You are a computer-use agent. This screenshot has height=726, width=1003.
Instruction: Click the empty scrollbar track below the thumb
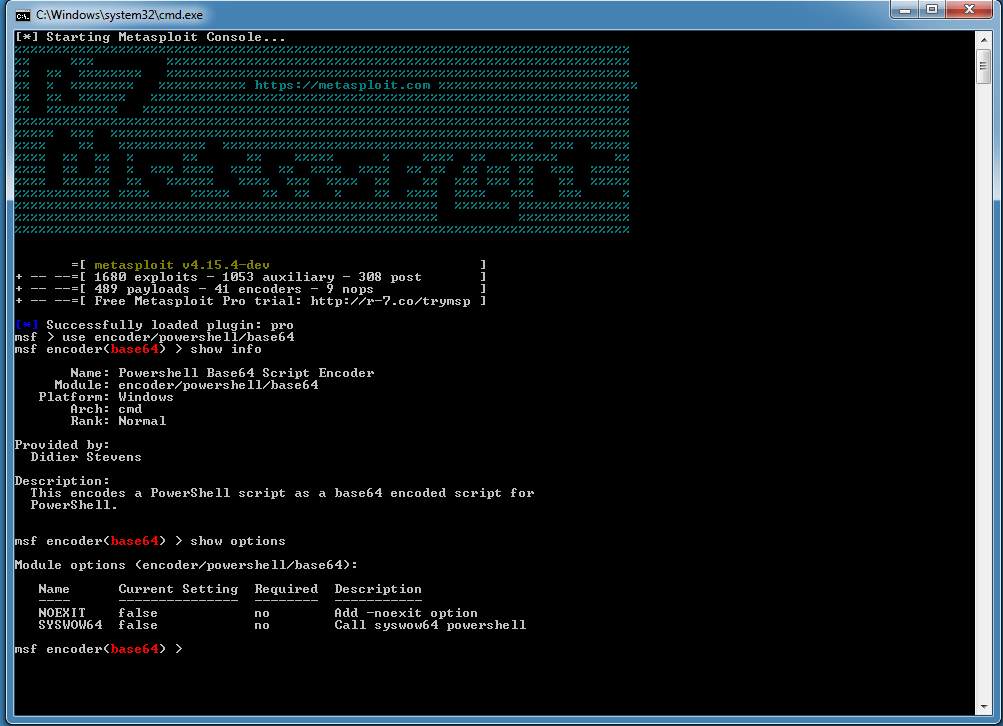click(x=983, y=400)
